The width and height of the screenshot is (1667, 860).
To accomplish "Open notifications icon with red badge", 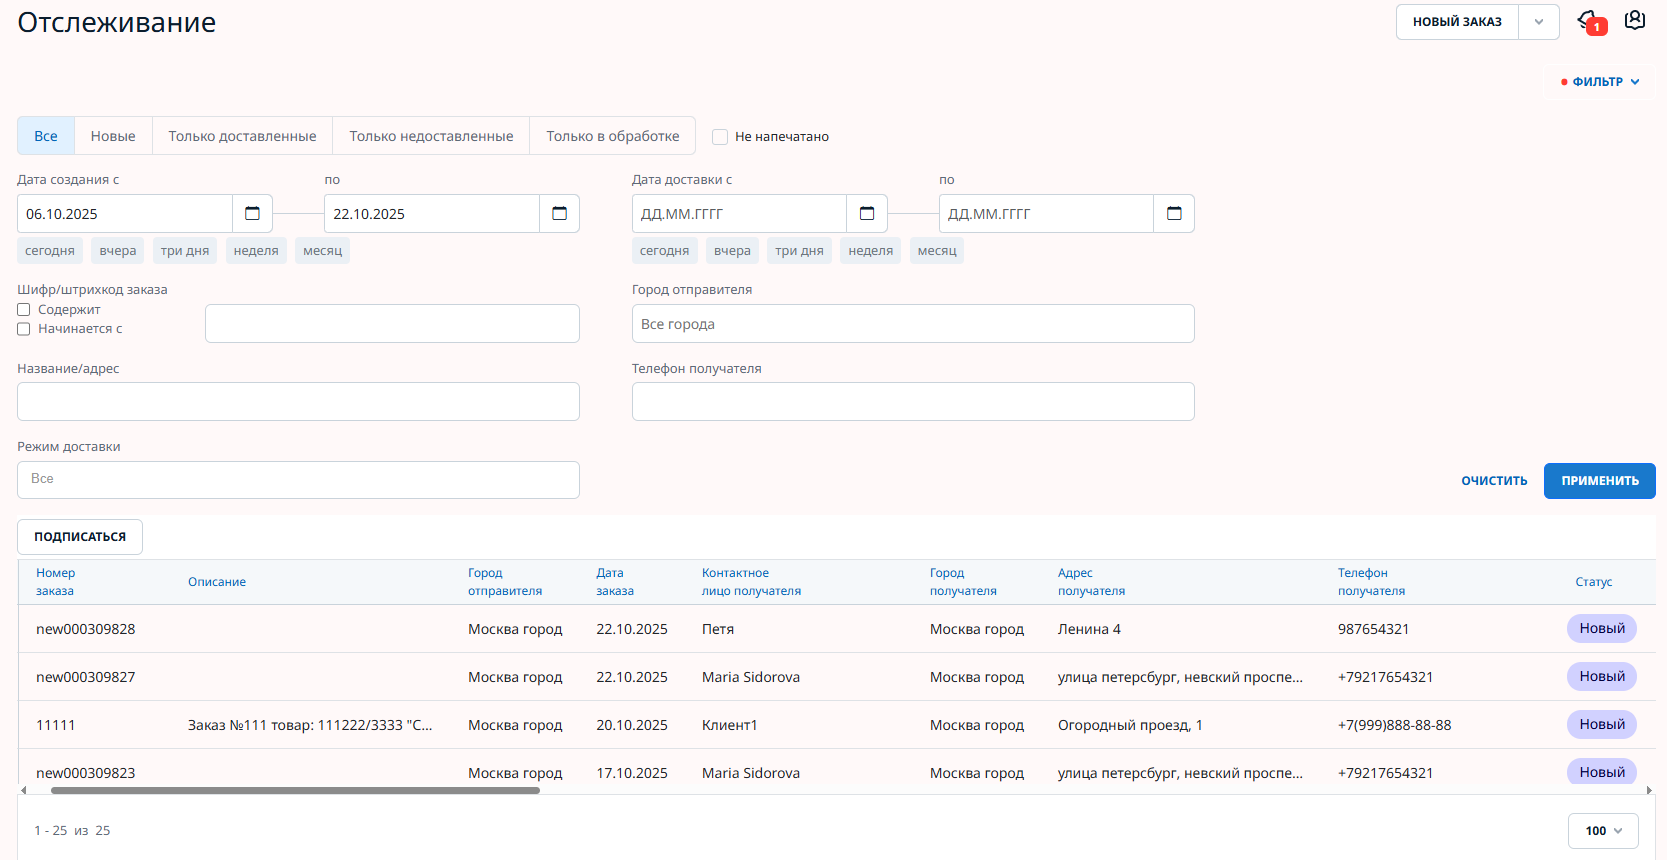I will (x=1589, y=21).
